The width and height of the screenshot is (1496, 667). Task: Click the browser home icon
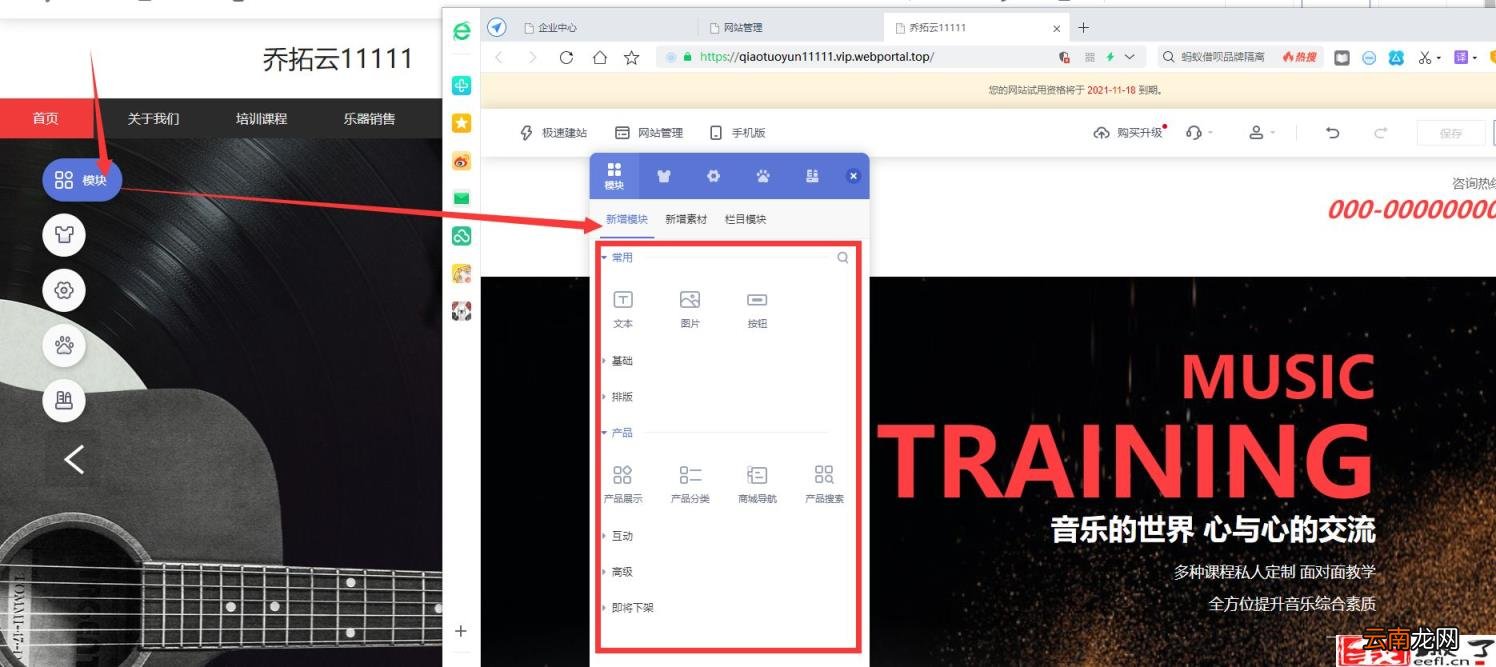(599, 57)
